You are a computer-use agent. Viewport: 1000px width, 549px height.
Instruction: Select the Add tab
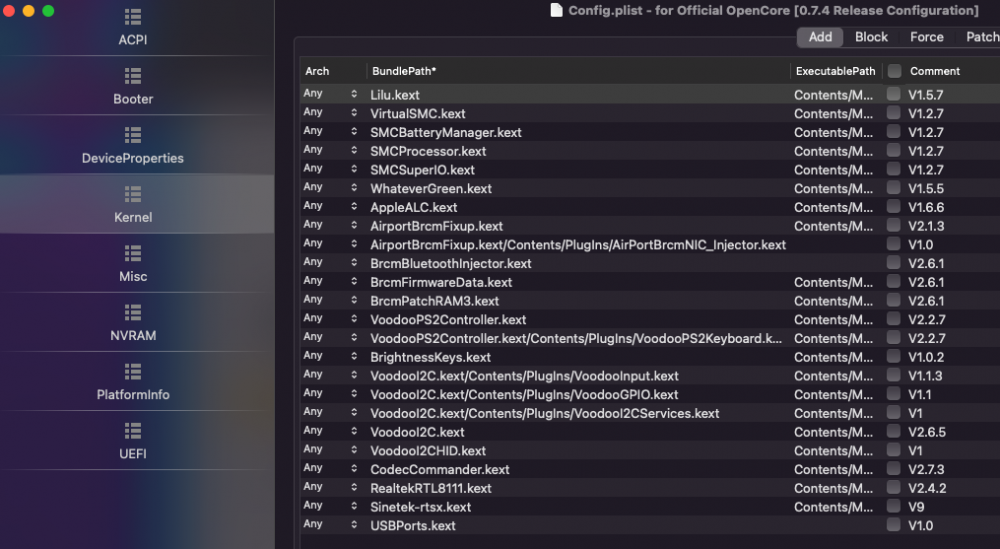(x=820, y=37)
